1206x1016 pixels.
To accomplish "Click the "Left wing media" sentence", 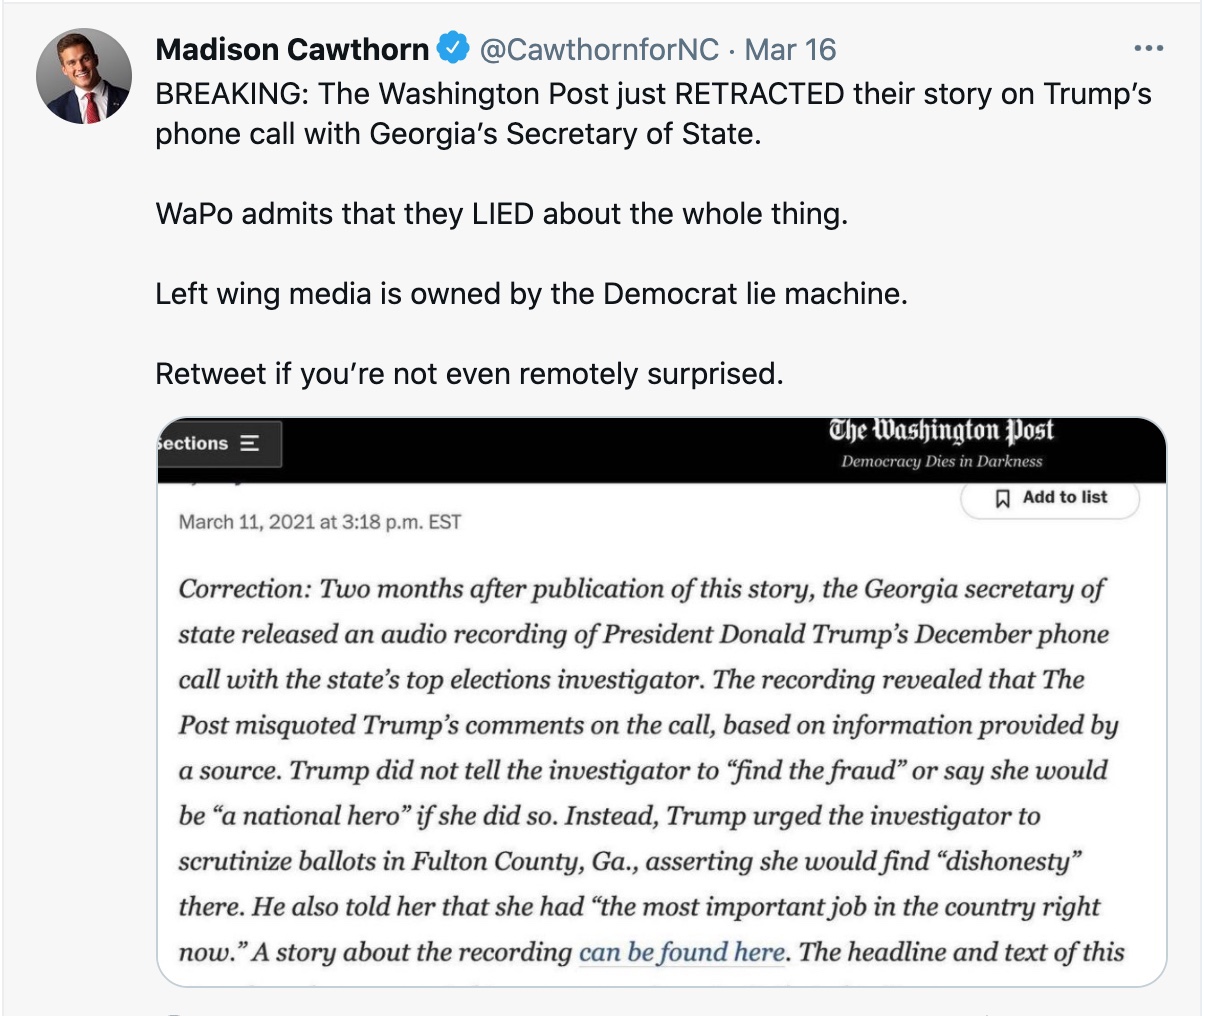I will click(531, 294).
